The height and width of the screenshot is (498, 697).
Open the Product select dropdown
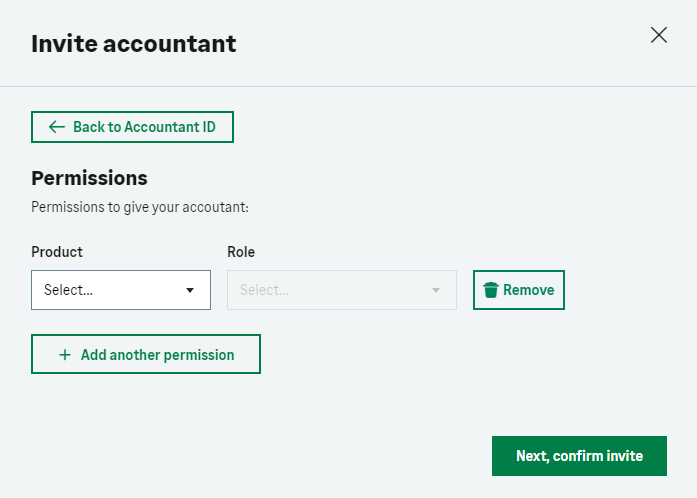(121, 290)
